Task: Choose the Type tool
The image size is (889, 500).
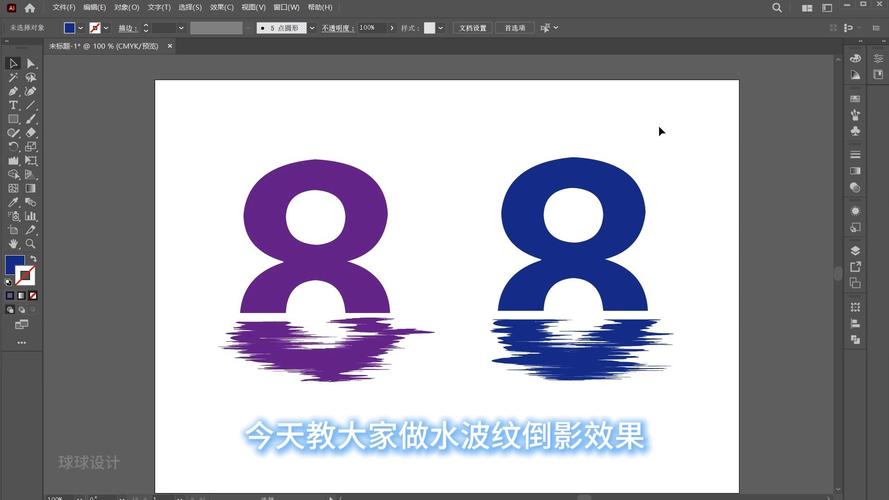Action: tap(13, 105)
